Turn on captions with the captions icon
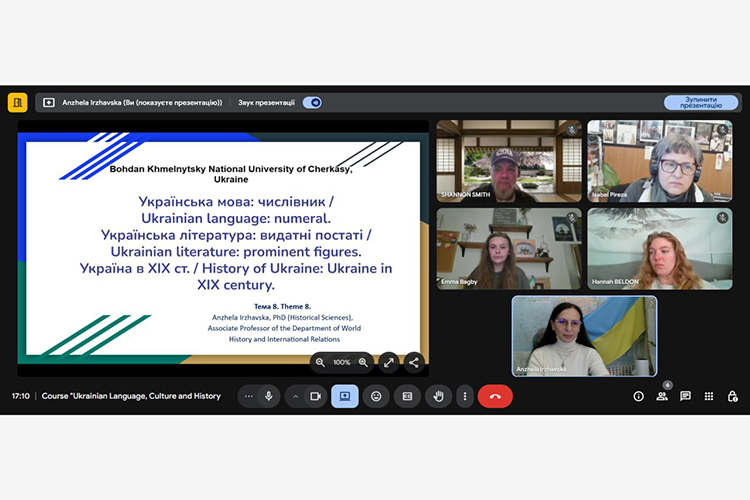Screen dimensions: 750x500 click(407, 396)
